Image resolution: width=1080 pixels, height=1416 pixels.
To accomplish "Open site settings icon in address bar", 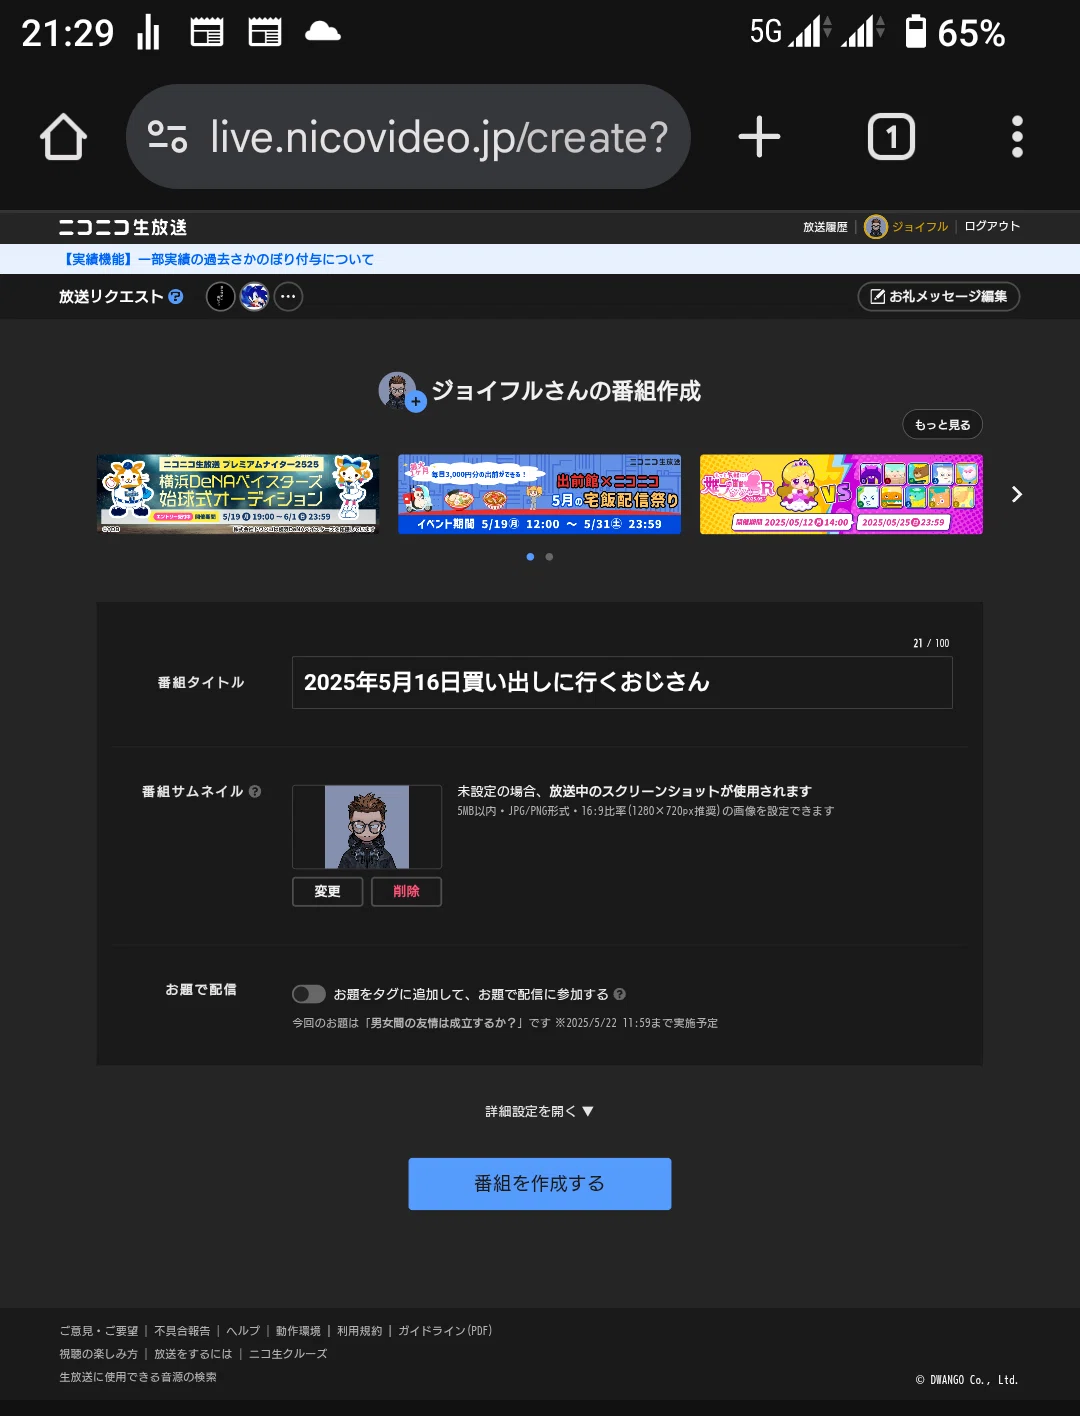I will click(x=167, y=137).
